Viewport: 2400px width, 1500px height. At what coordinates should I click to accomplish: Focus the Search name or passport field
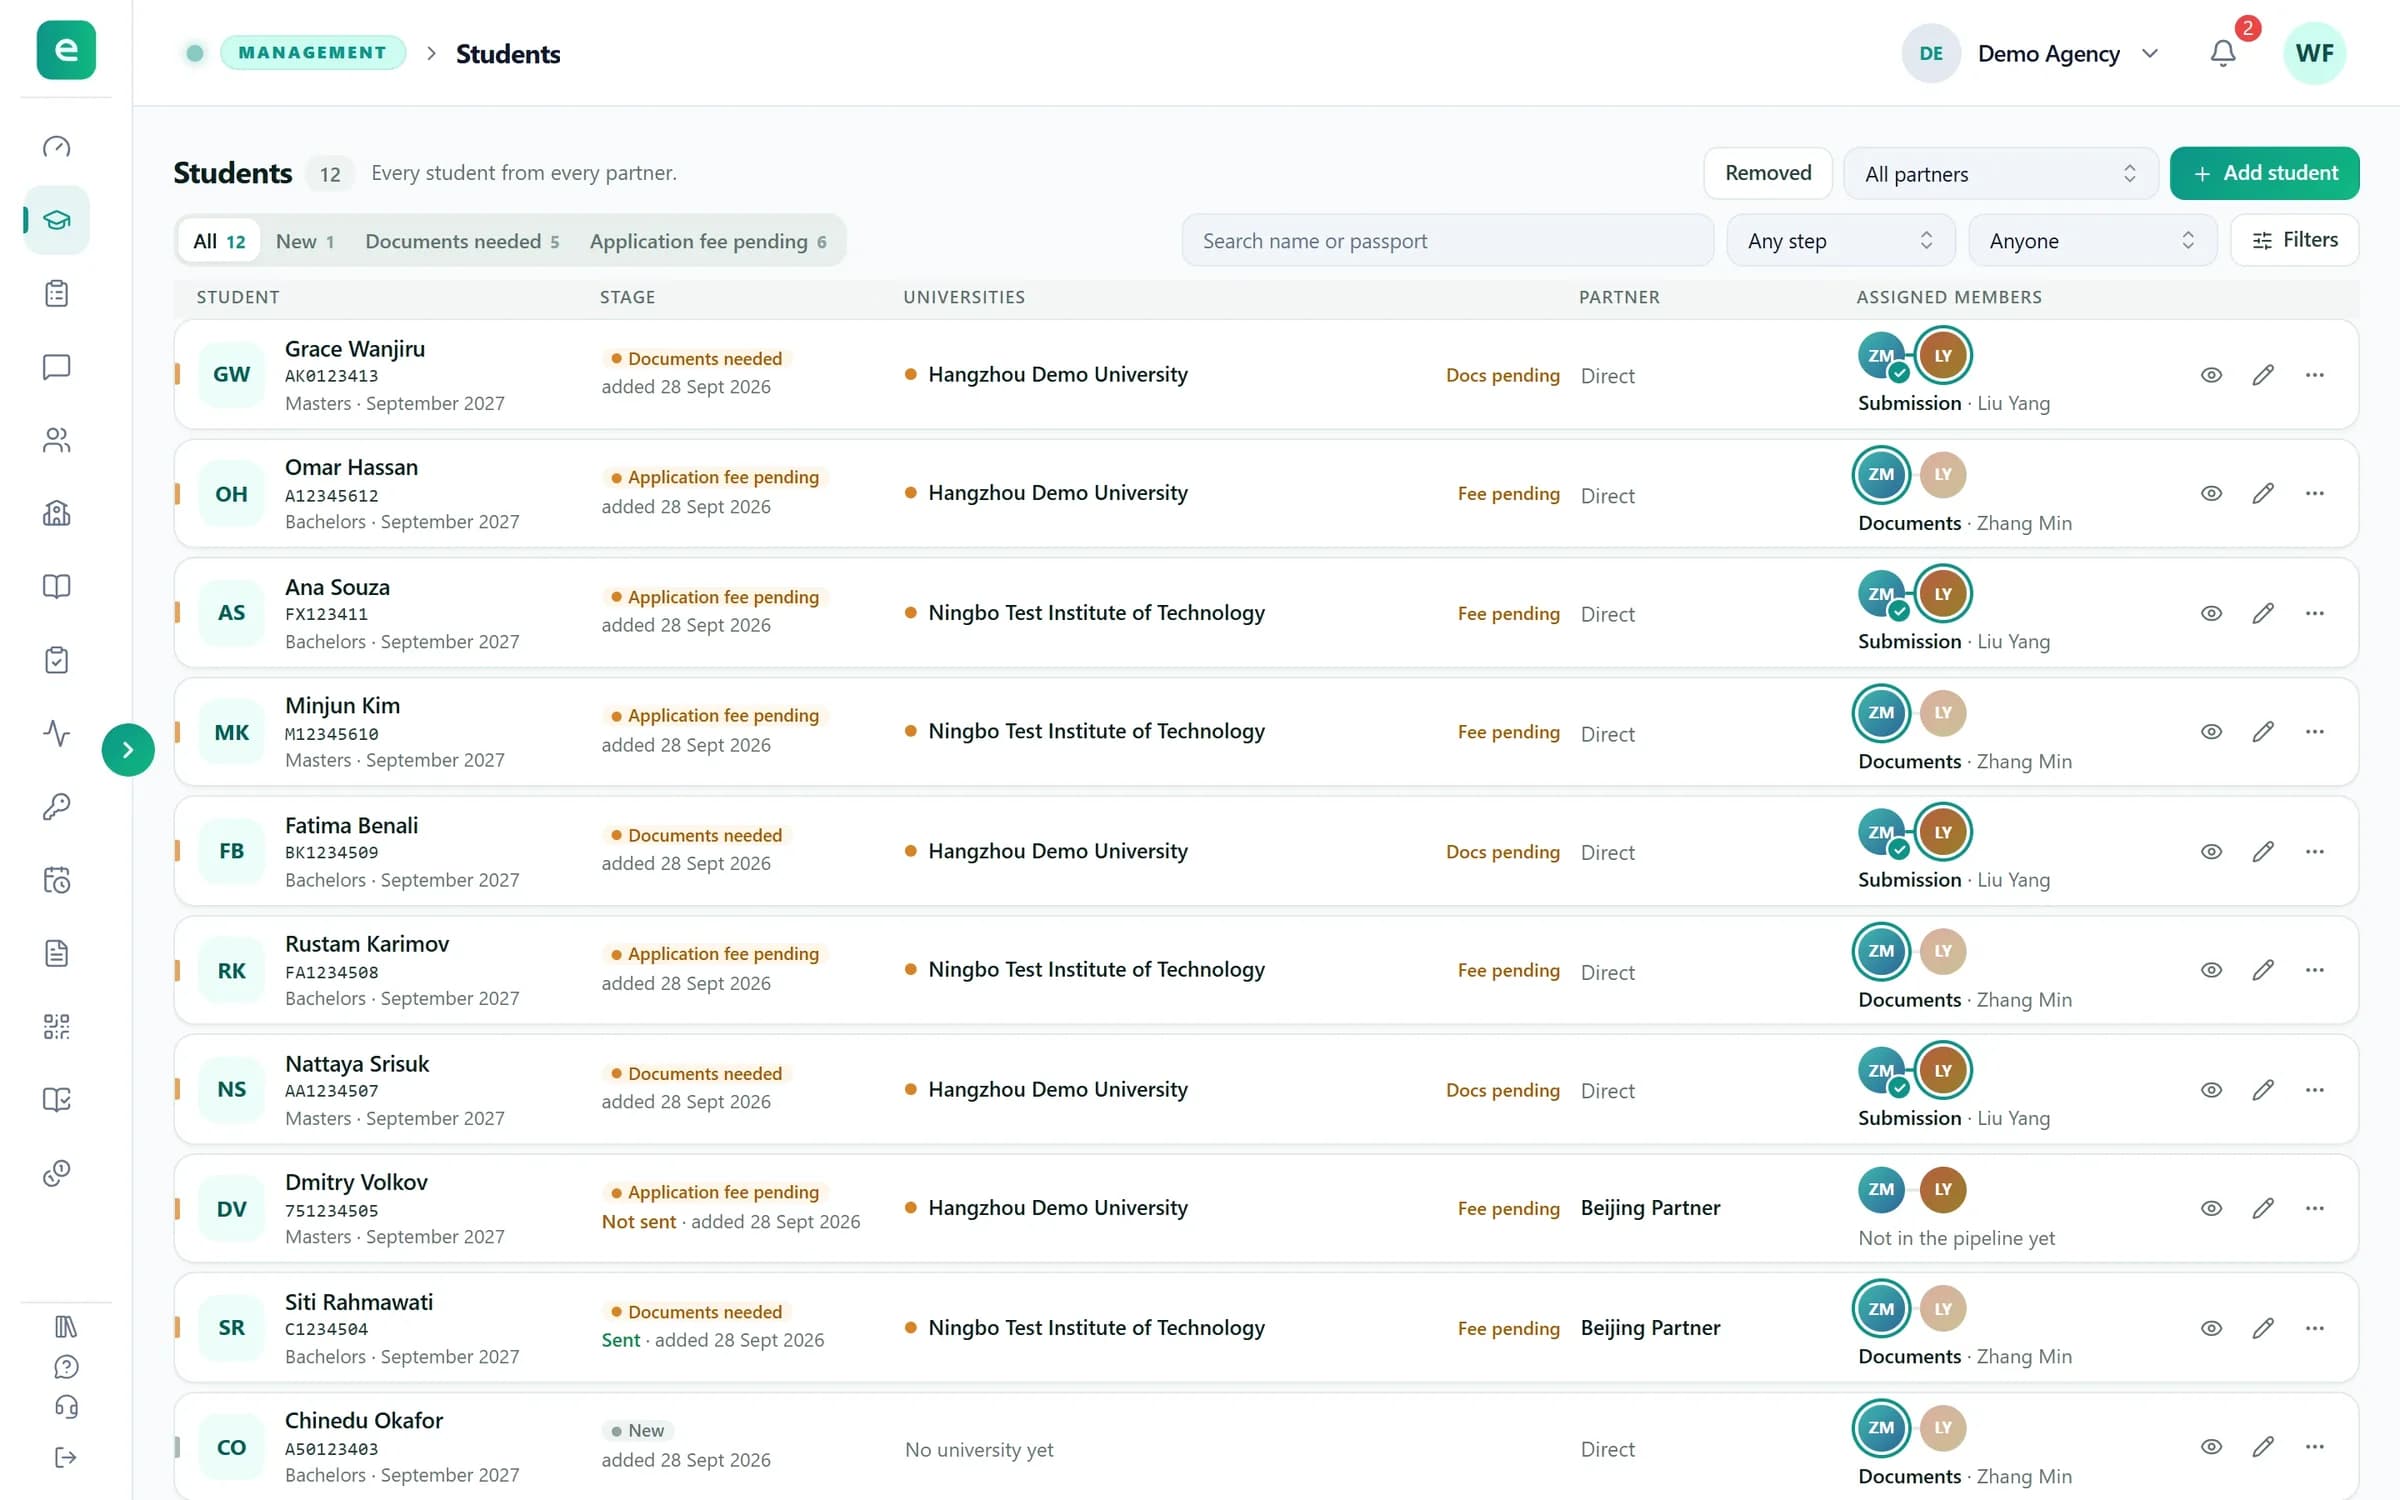click(1447, 241)
